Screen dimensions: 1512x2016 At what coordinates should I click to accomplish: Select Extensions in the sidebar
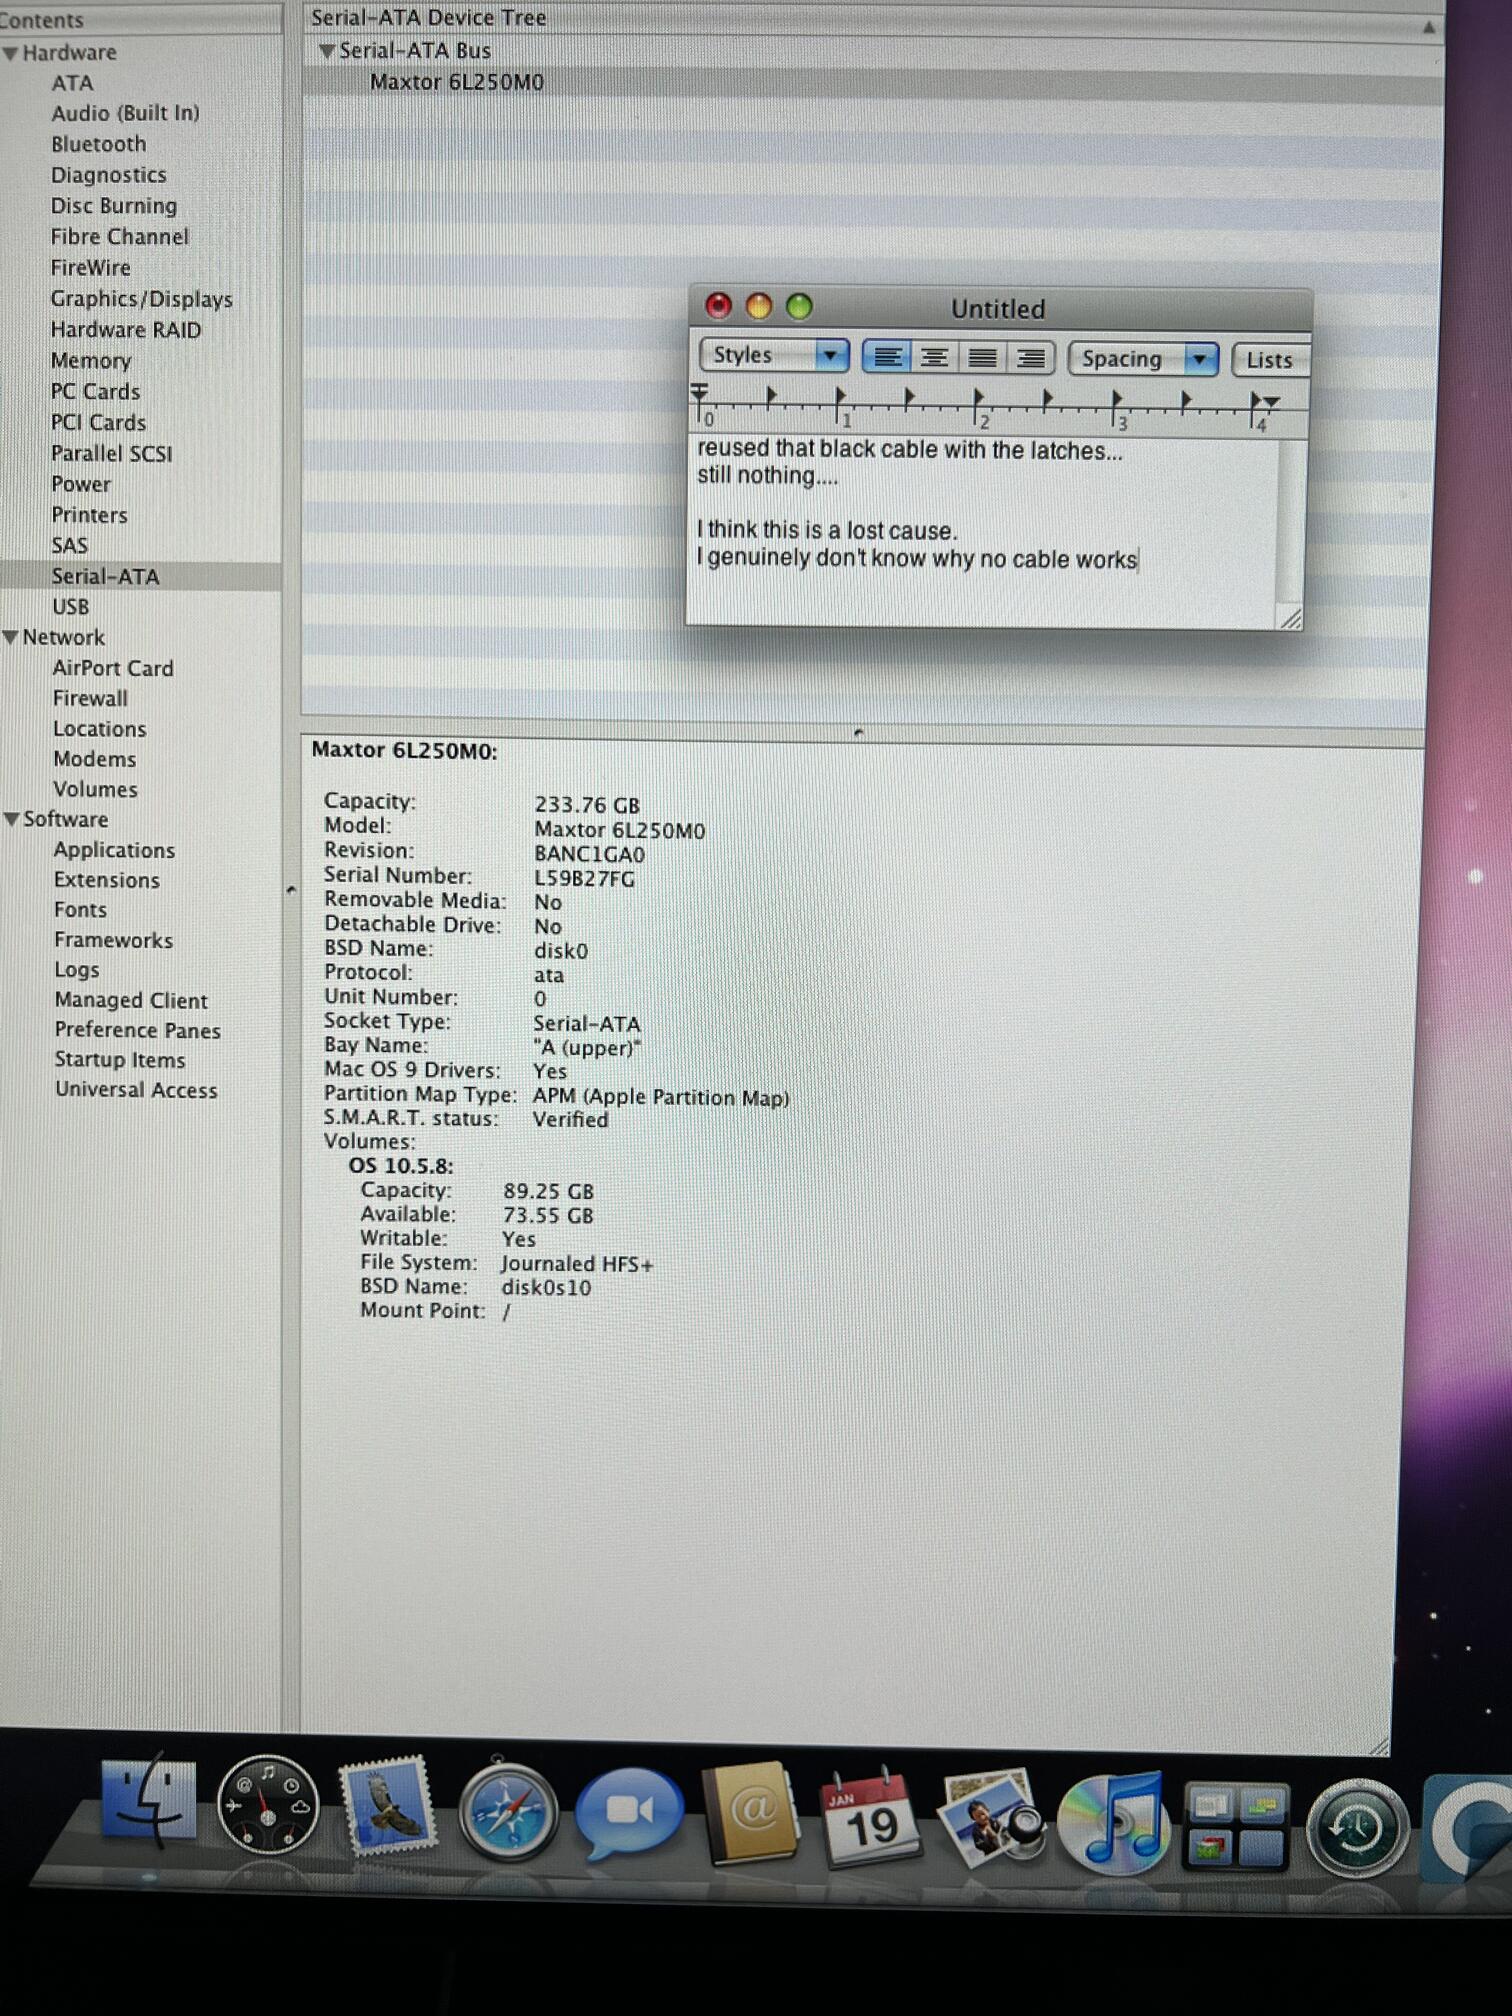tap(107, 880)
